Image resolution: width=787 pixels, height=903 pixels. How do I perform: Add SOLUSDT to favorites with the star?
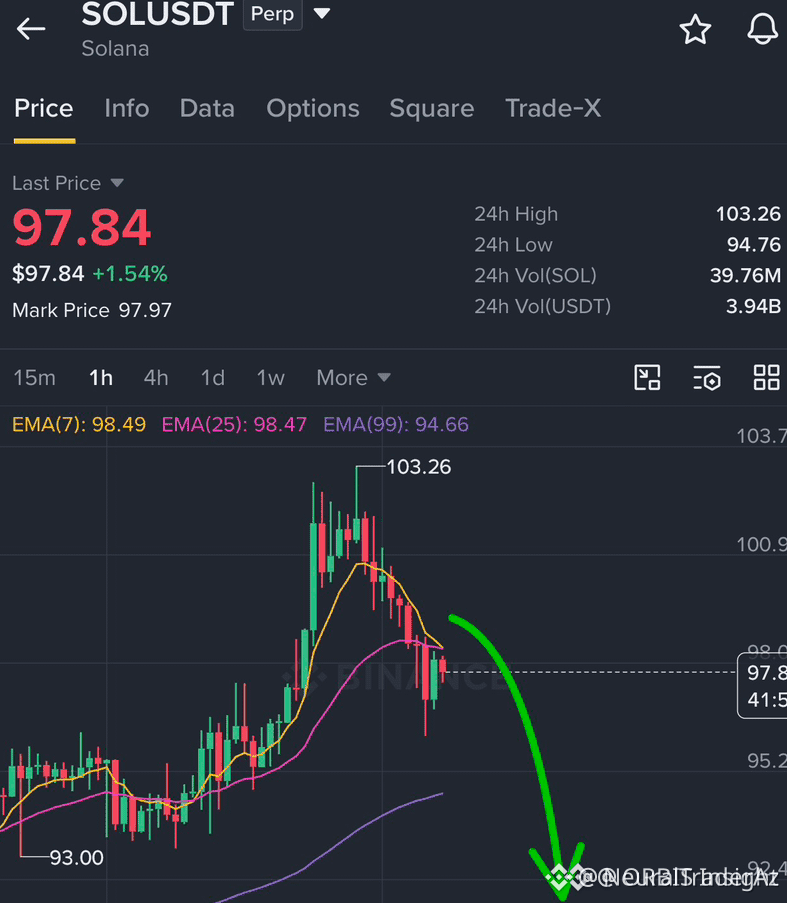(695, 29)
